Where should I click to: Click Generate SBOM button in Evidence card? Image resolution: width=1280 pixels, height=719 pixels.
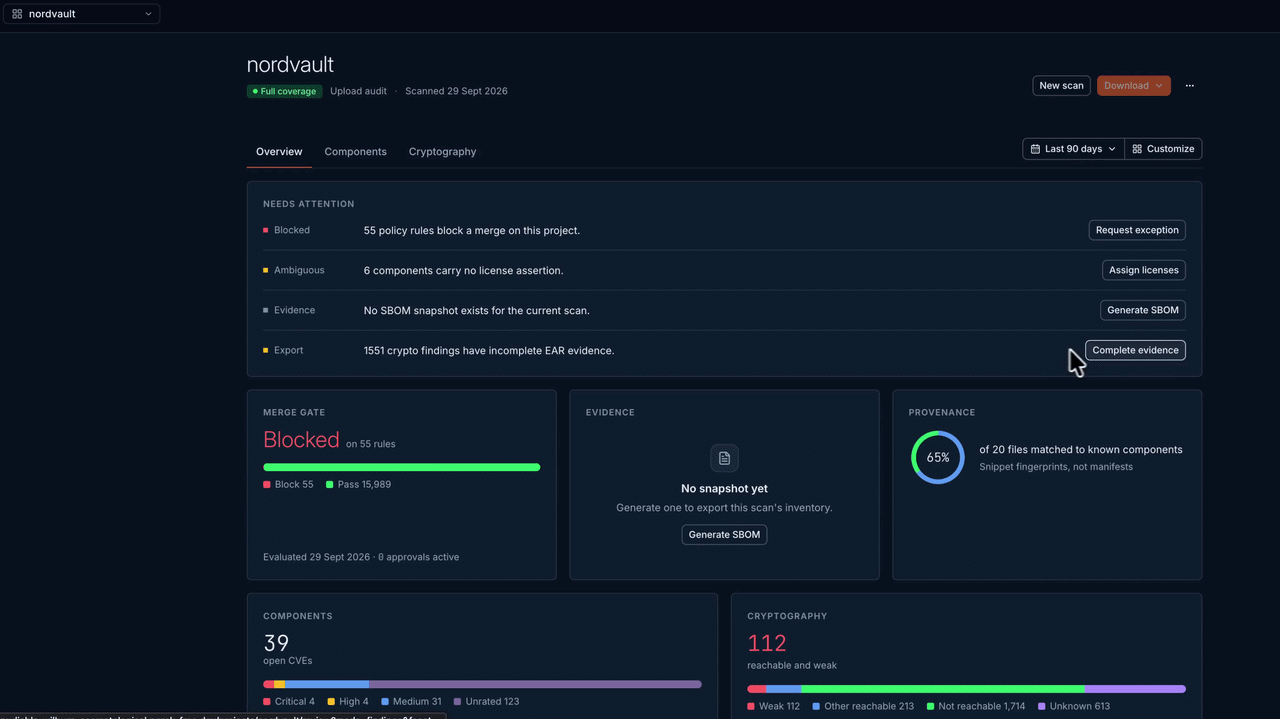(x=724, y=535)
